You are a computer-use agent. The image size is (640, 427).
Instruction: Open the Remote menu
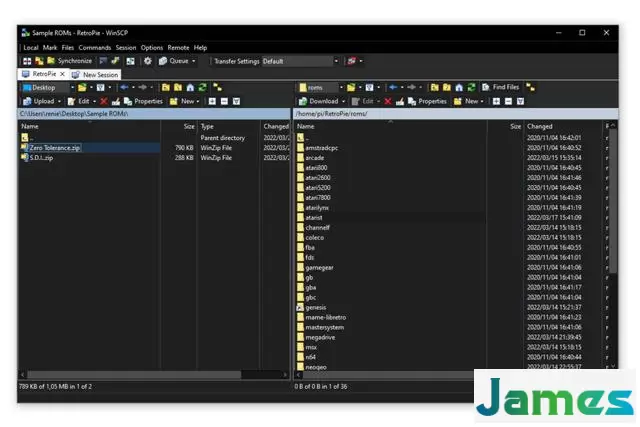click(178, 48)
